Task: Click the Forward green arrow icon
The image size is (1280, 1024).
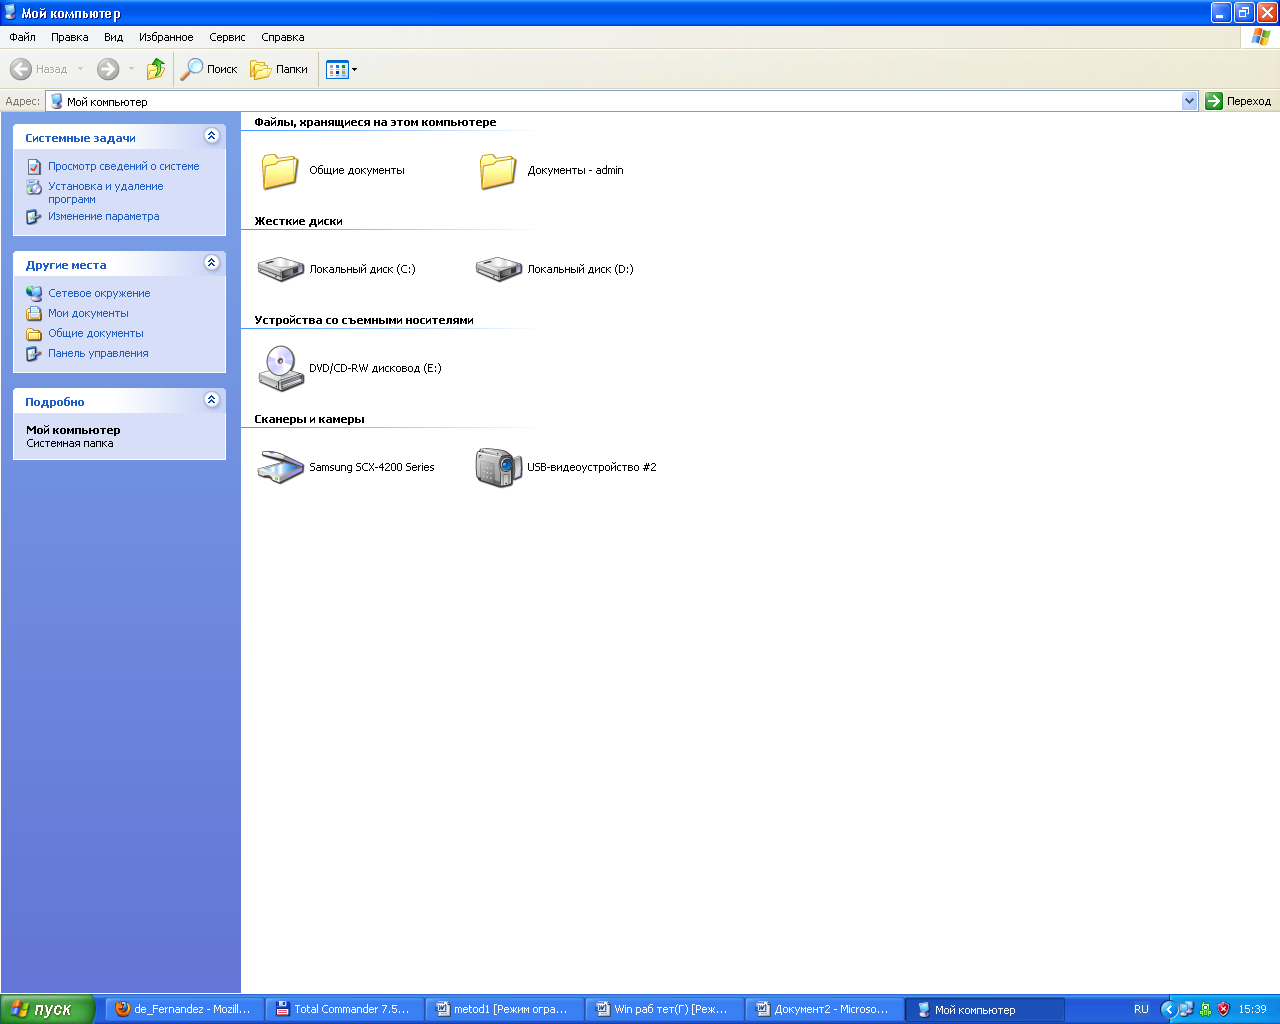Action: click(x=108, y=69)
